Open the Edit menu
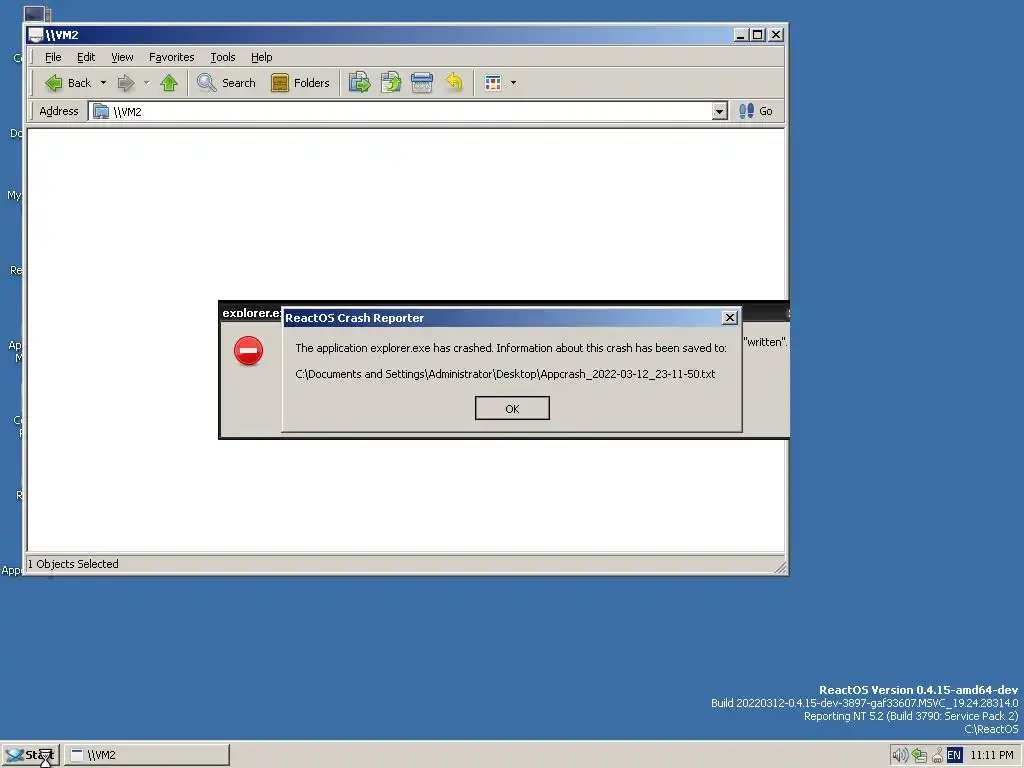 pos(86,57)
